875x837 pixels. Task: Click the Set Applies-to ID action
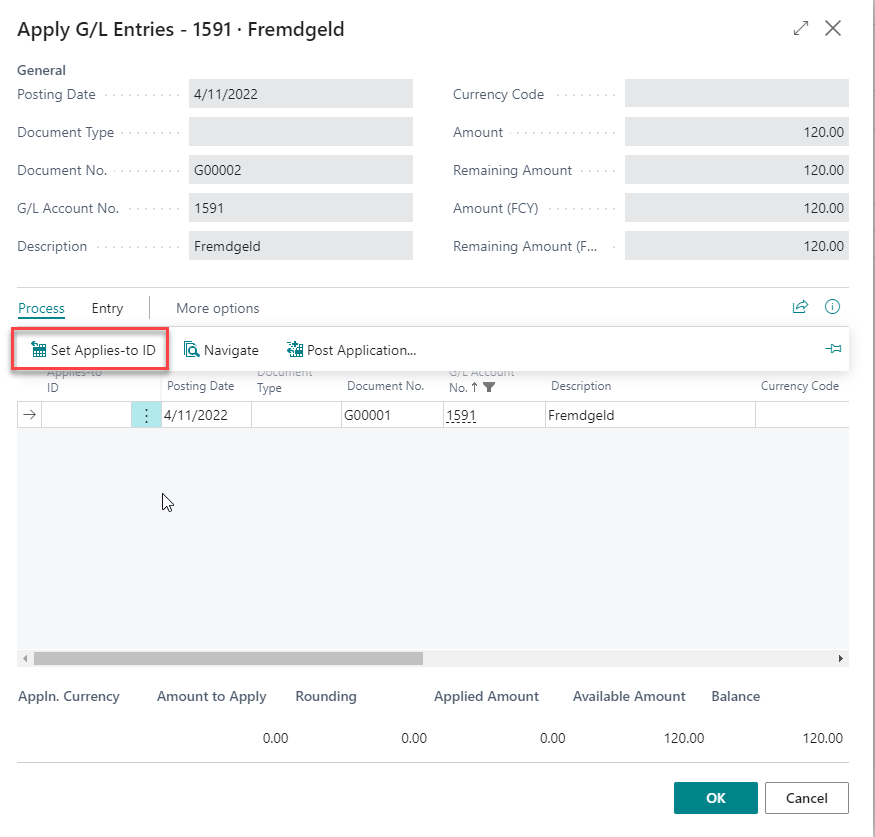[x=93, y=350]
